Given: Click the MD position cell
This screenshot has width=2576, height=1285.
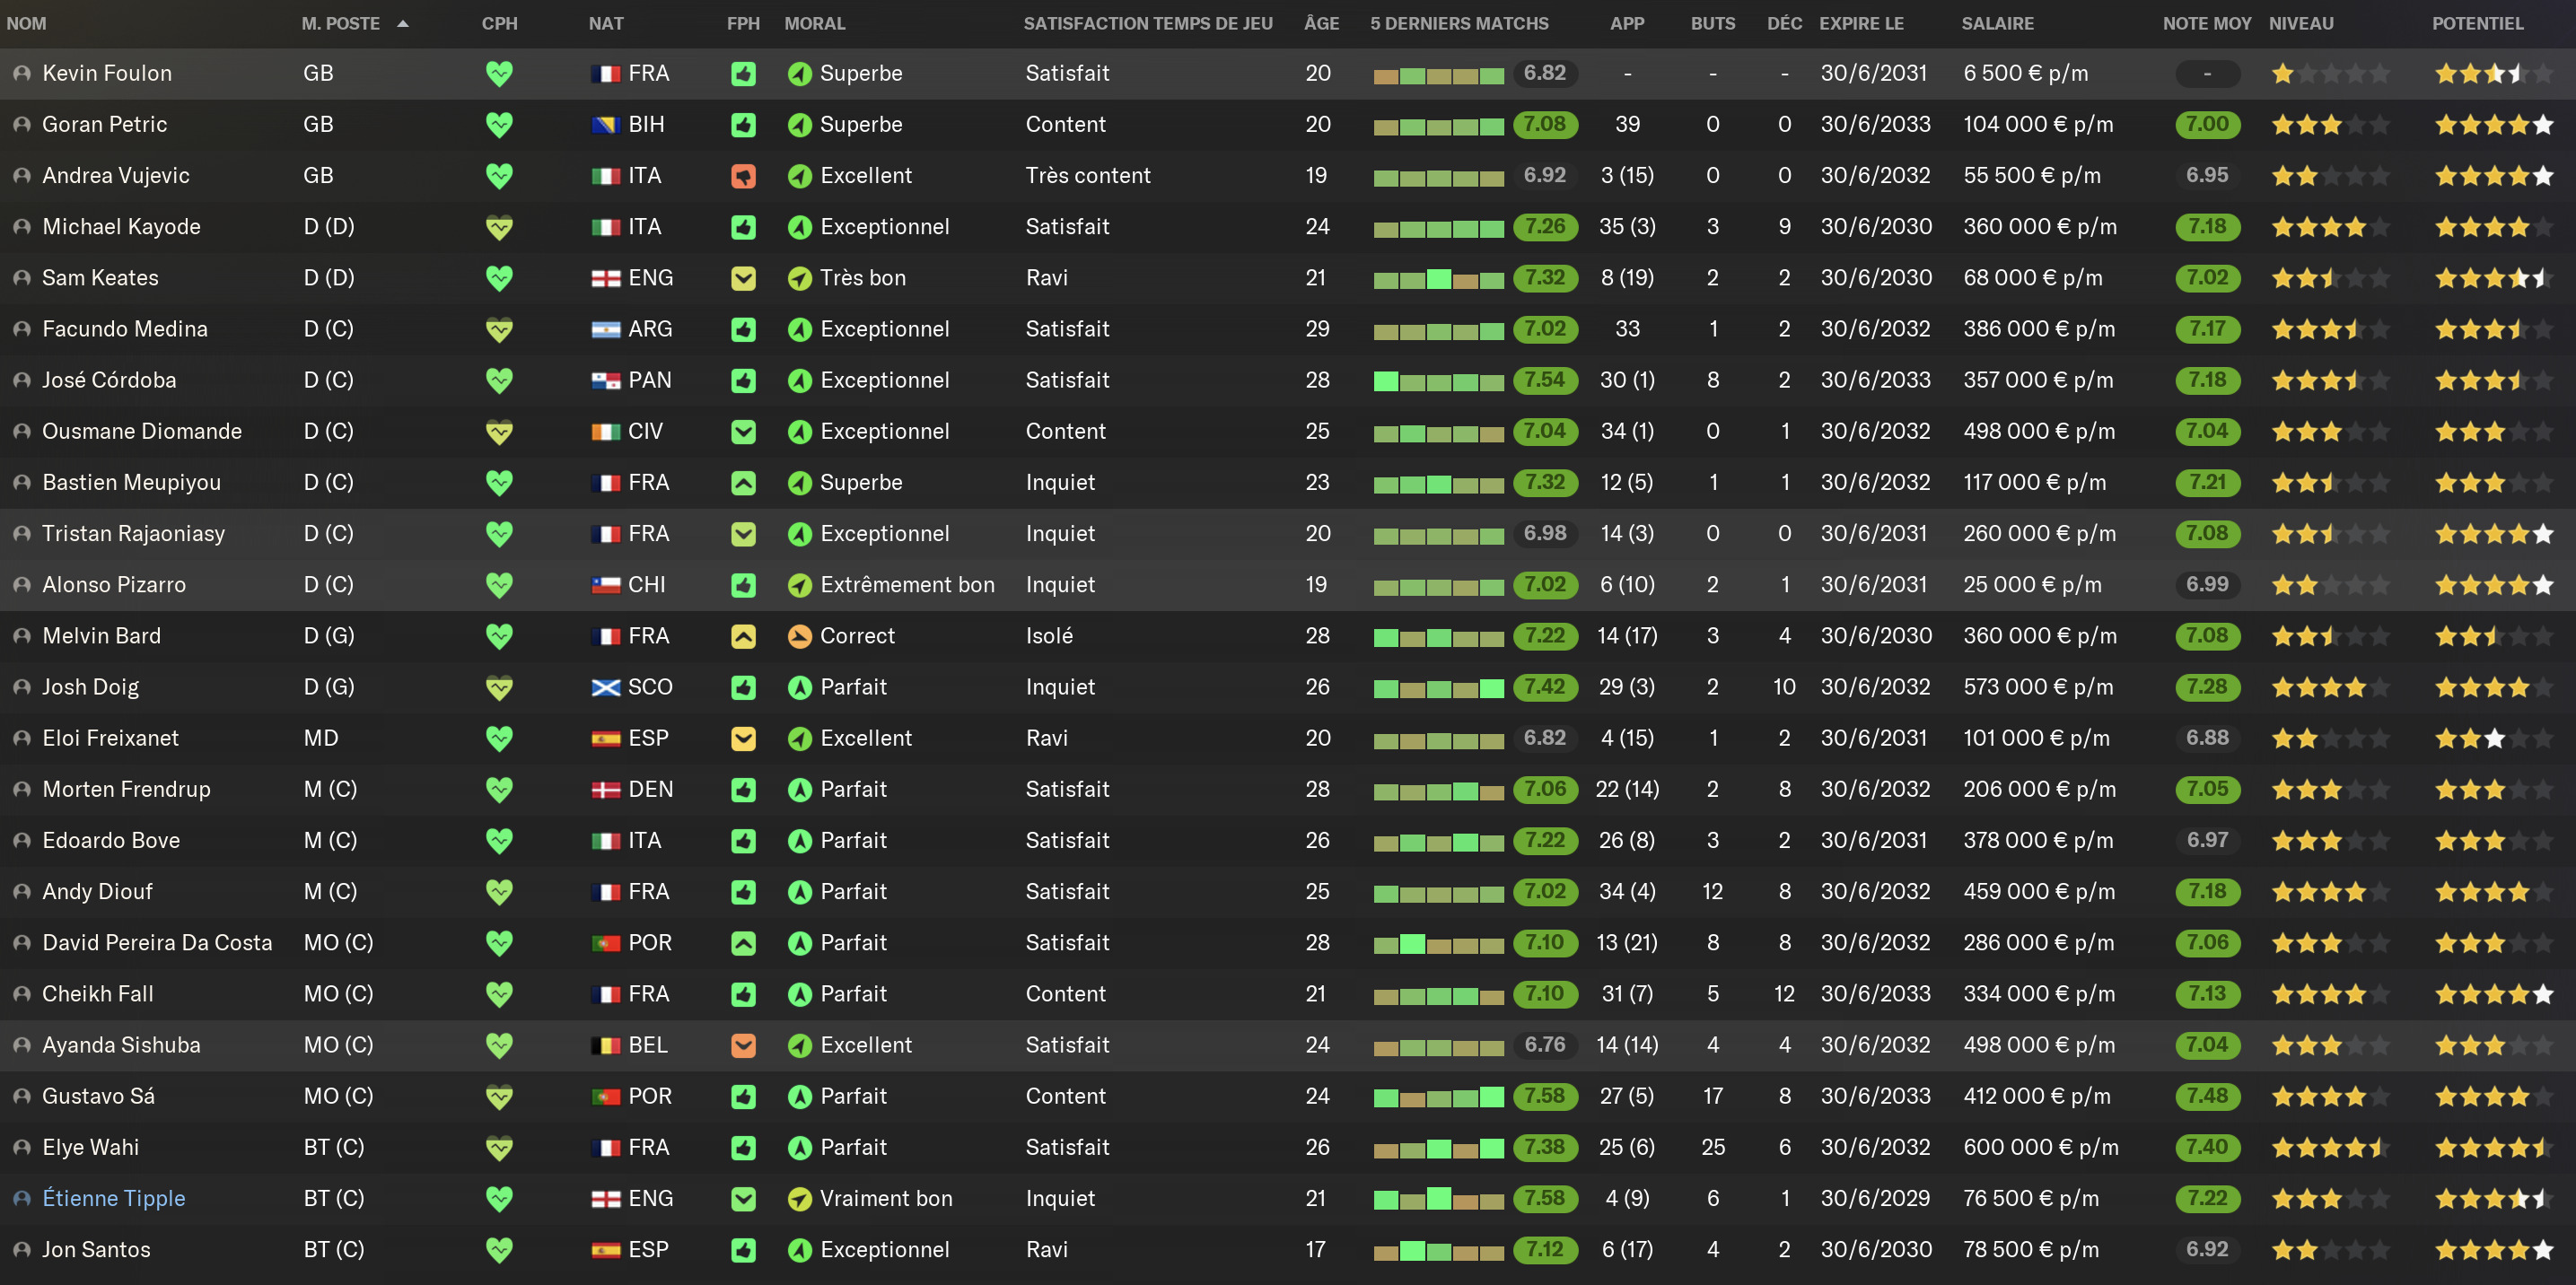Looking at the screenshot, I should [321, 738].
